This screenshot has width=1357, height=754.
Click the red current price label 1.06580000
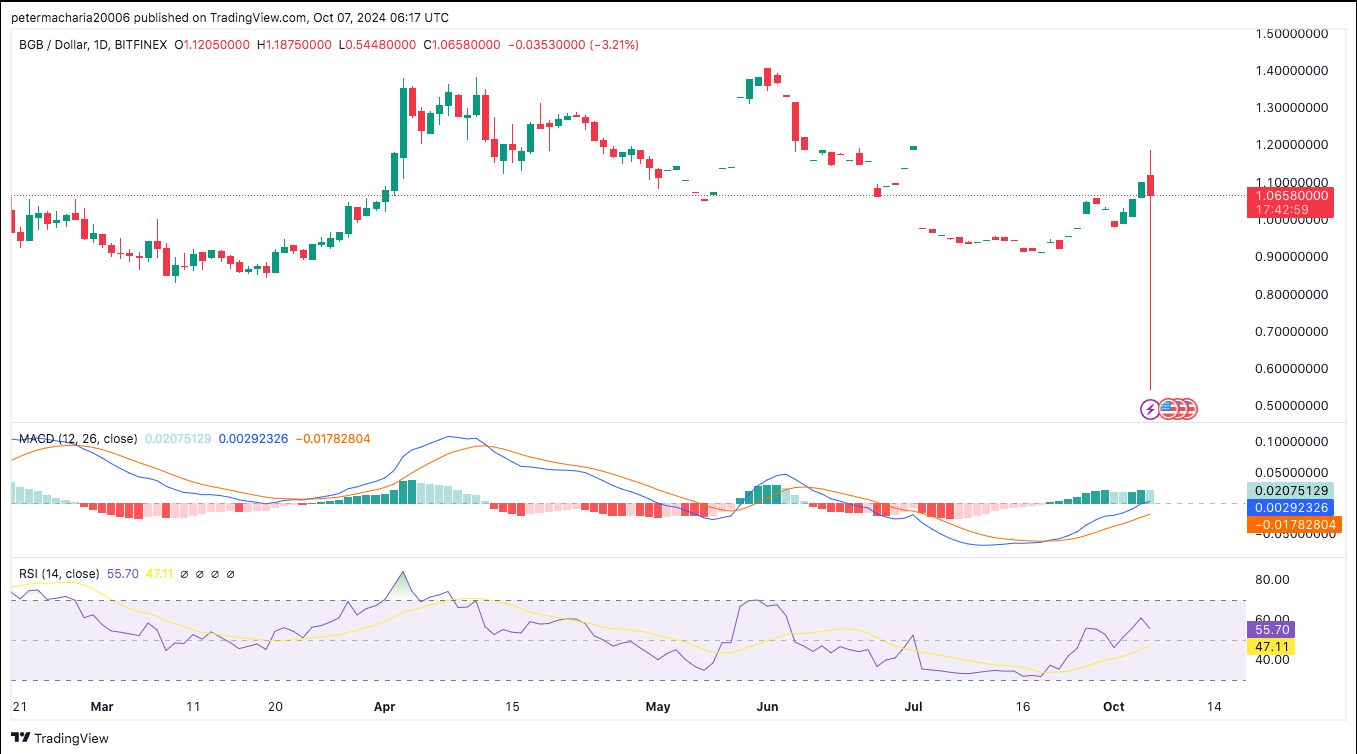click(x=1289, y=196)
